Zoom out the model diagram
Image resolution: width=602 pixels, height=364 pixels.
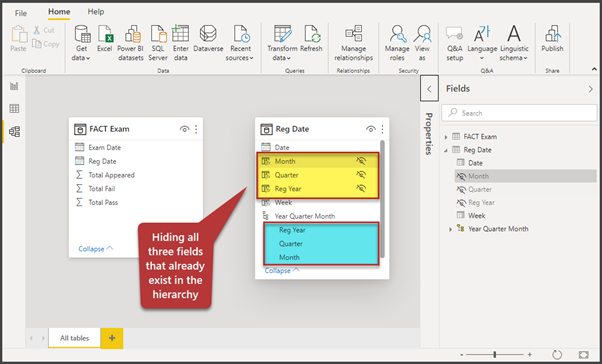462,355
